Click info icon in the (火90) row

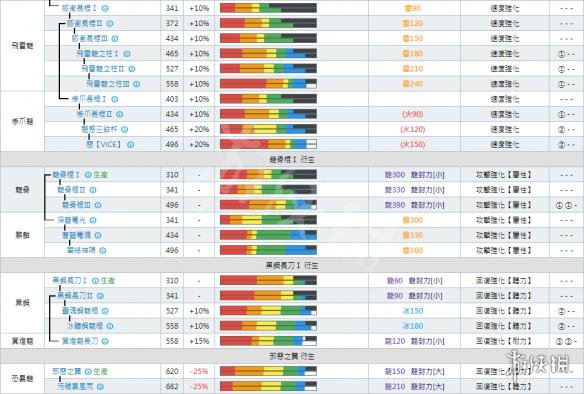[x=120, y=114]
